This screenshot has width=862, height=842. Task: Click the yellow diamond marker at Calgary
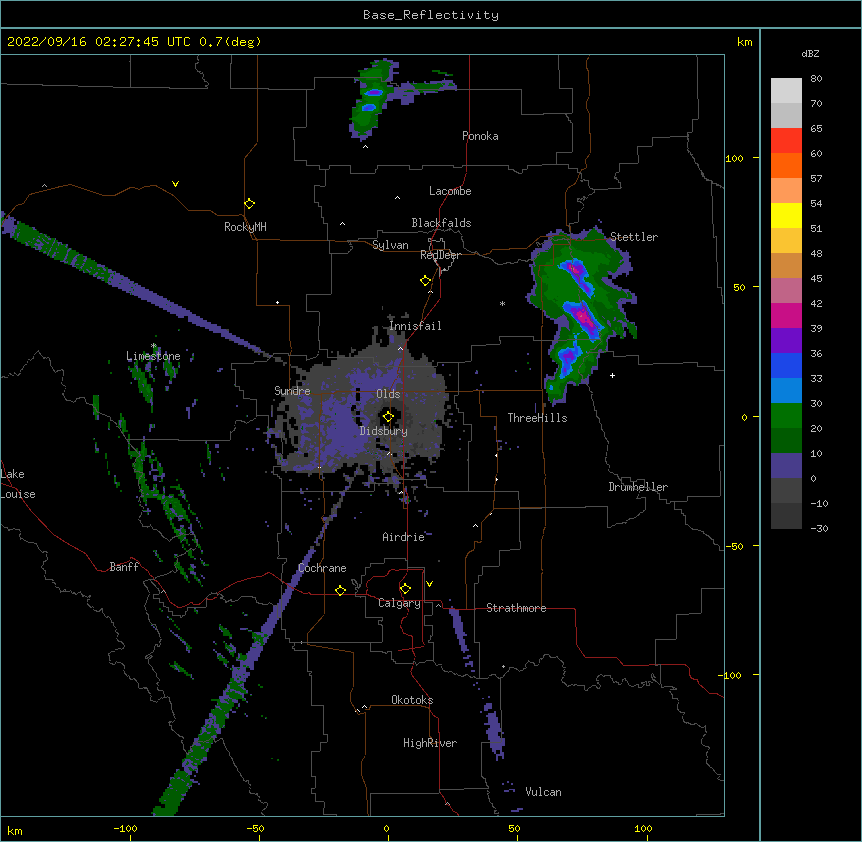(x=405, y=589)
